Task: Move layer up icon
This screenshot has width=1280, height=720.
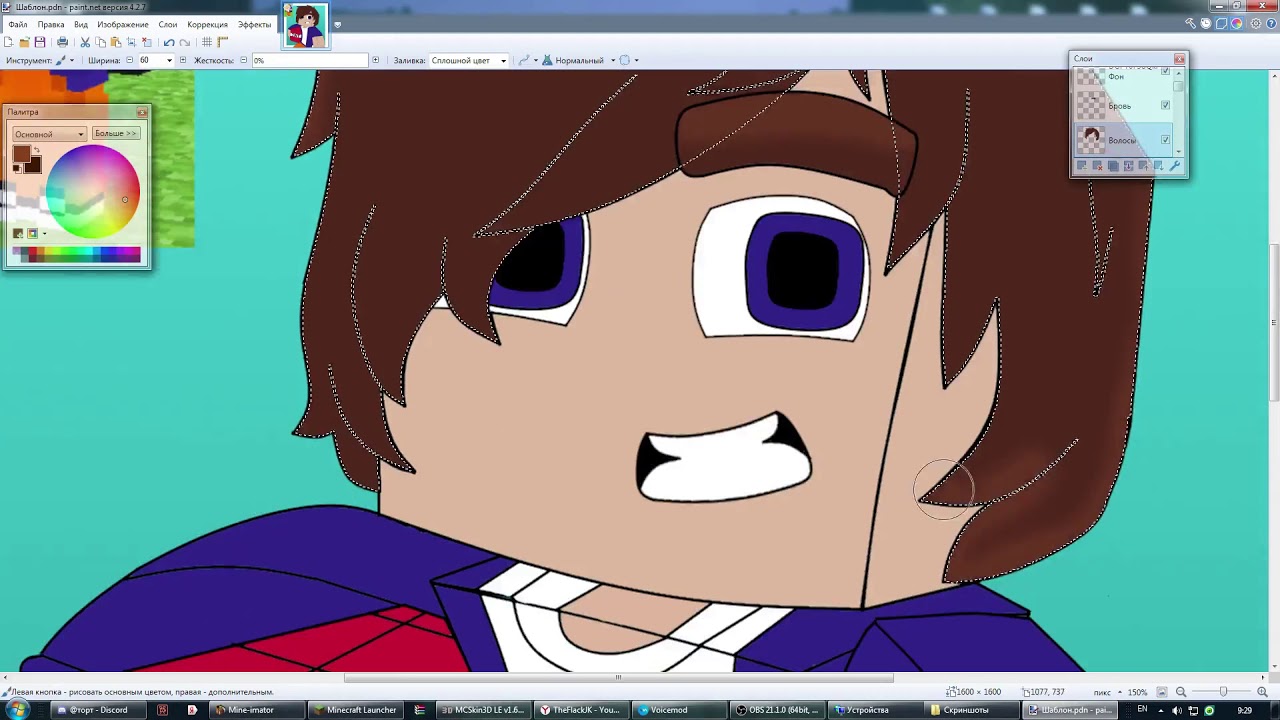Action: [1143, 166]
